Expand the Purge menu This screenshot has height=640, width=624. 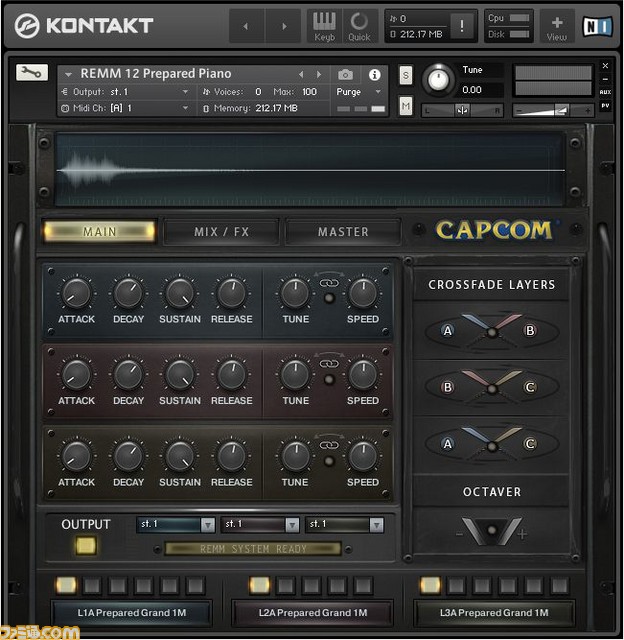click(x=358, y=92)
